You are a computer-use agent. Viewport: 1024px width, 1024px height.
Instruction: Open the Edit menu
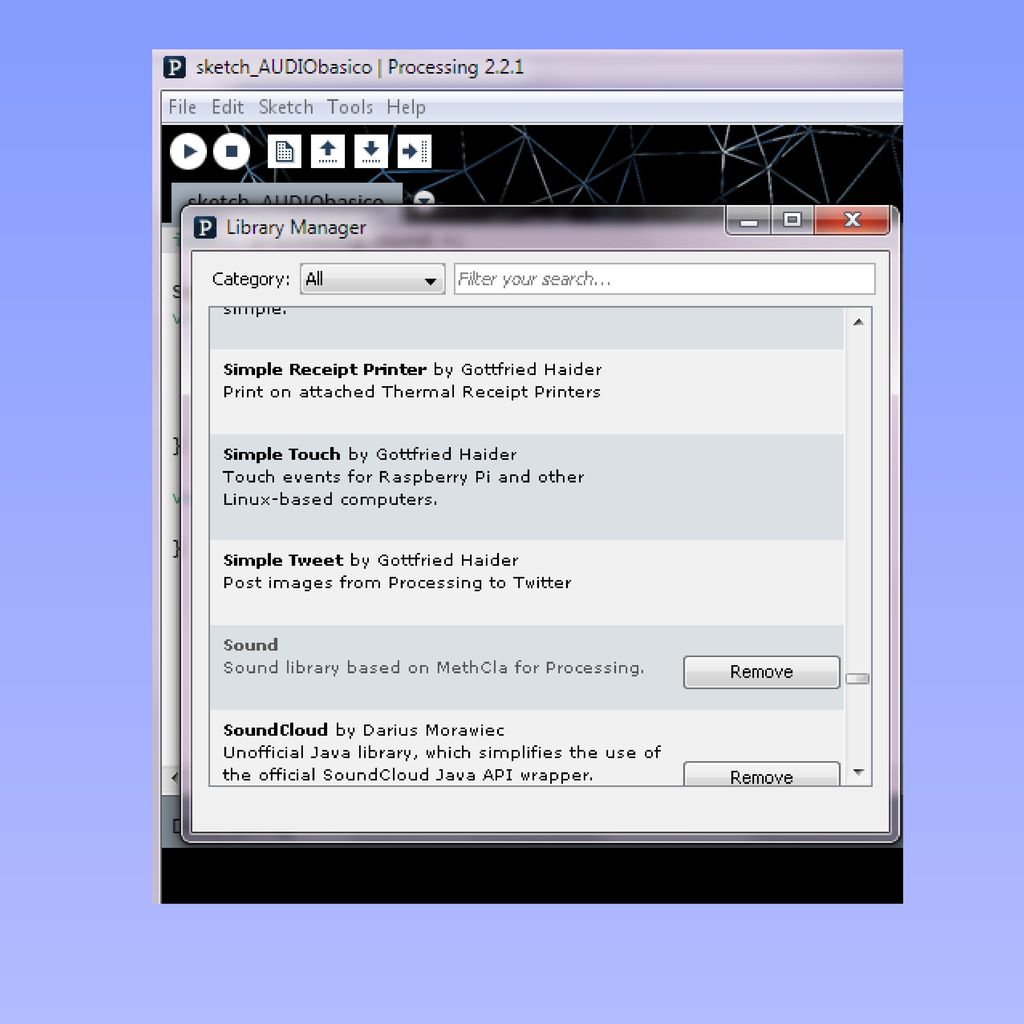[x=227, y=107]
